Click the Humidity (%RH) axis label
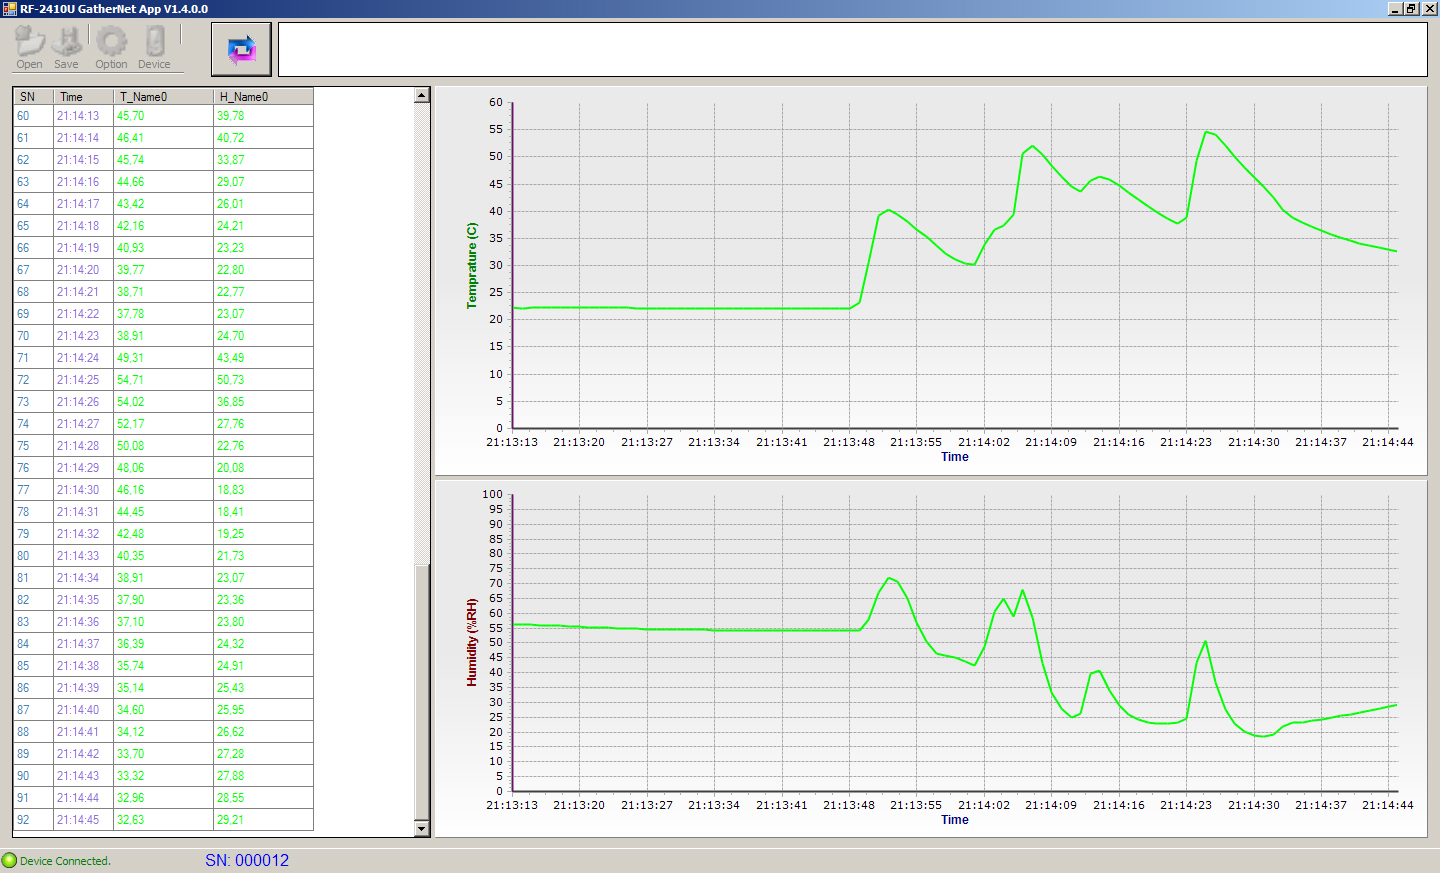Viewport: 1440px width, 874px height. (x=472, y=642)
